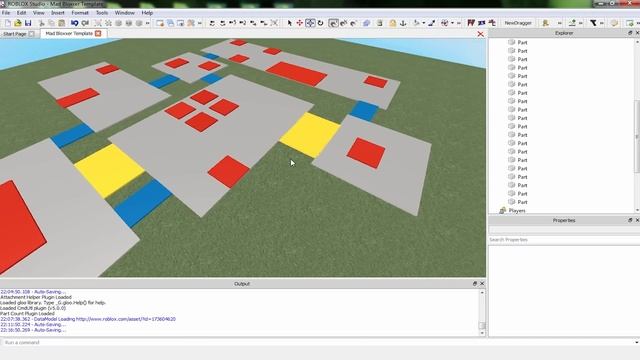The image size is (640, 360).
Task: Open the Insert menu
Action: 58,13
